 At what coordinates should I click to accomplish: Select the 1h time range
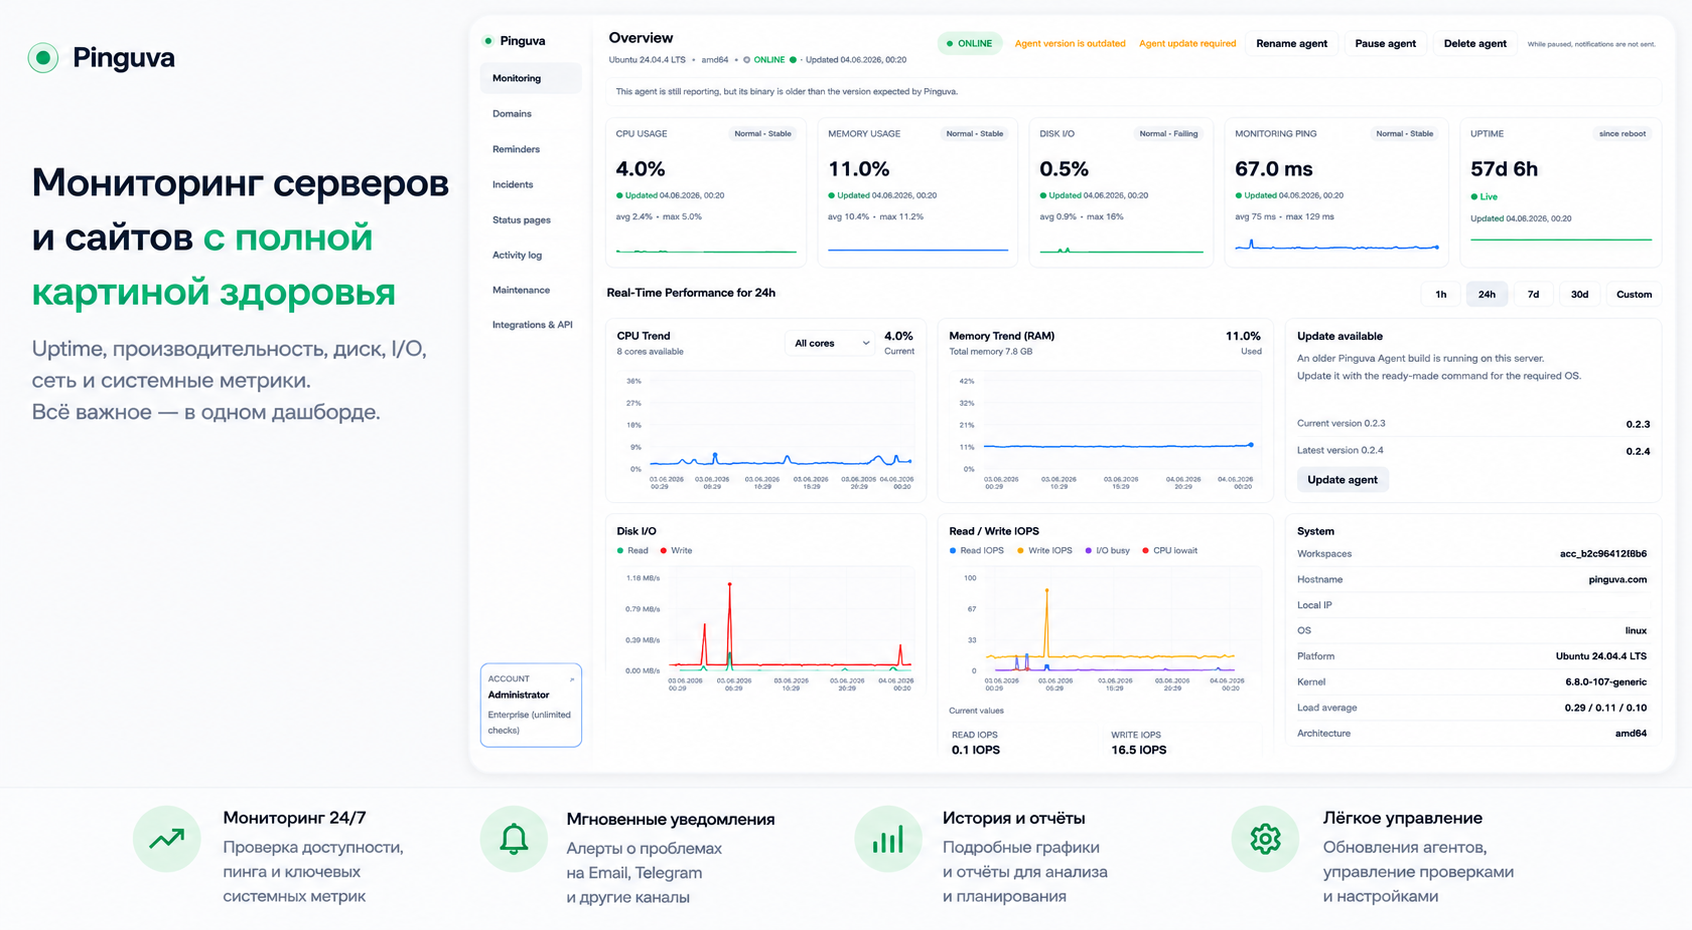tap(1441, 294)
